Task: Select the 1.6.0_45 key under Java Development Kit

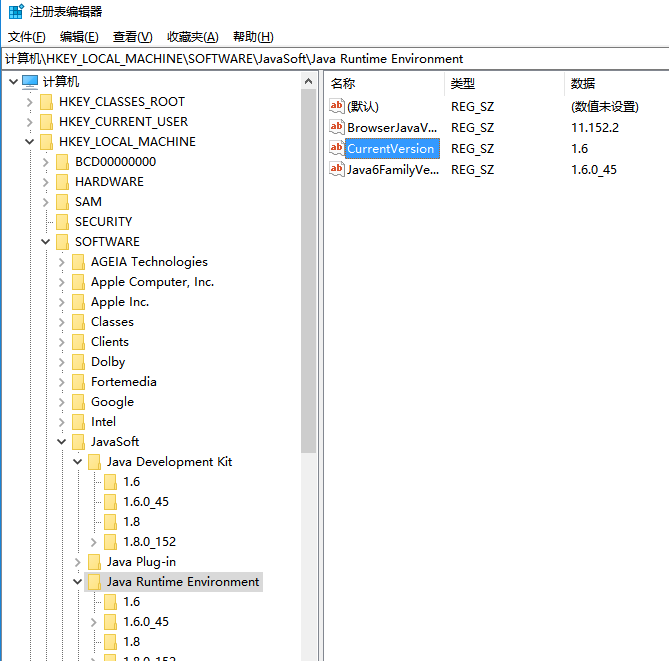Action: [146, 502]
